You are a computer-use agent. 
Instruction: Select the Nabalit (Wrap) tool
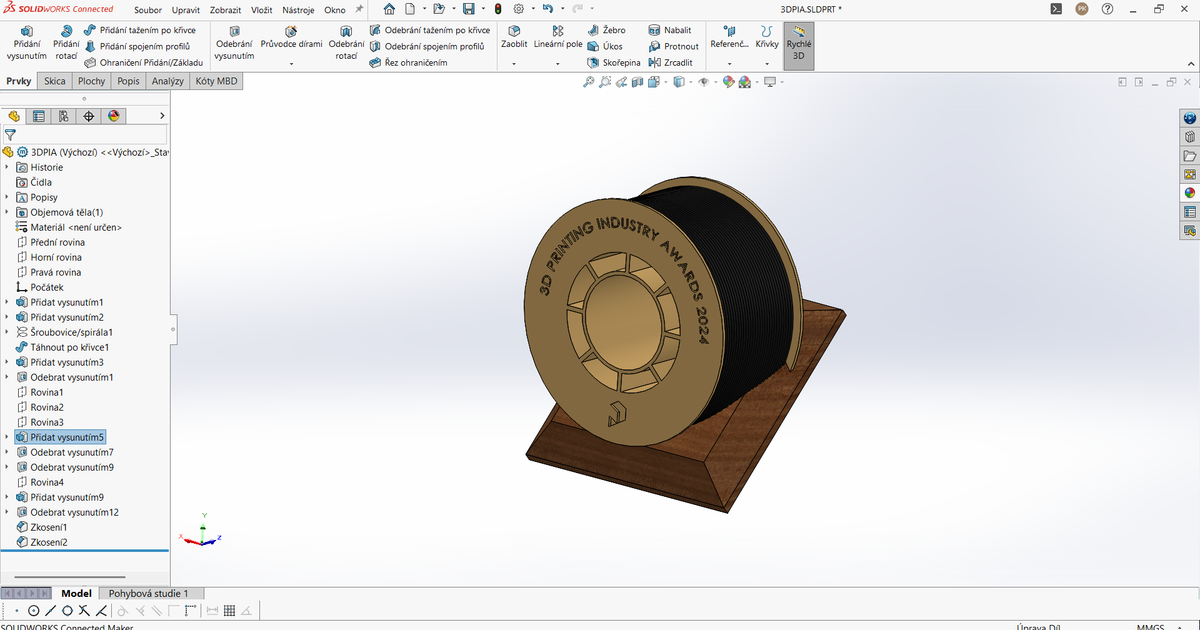point(671,29)
